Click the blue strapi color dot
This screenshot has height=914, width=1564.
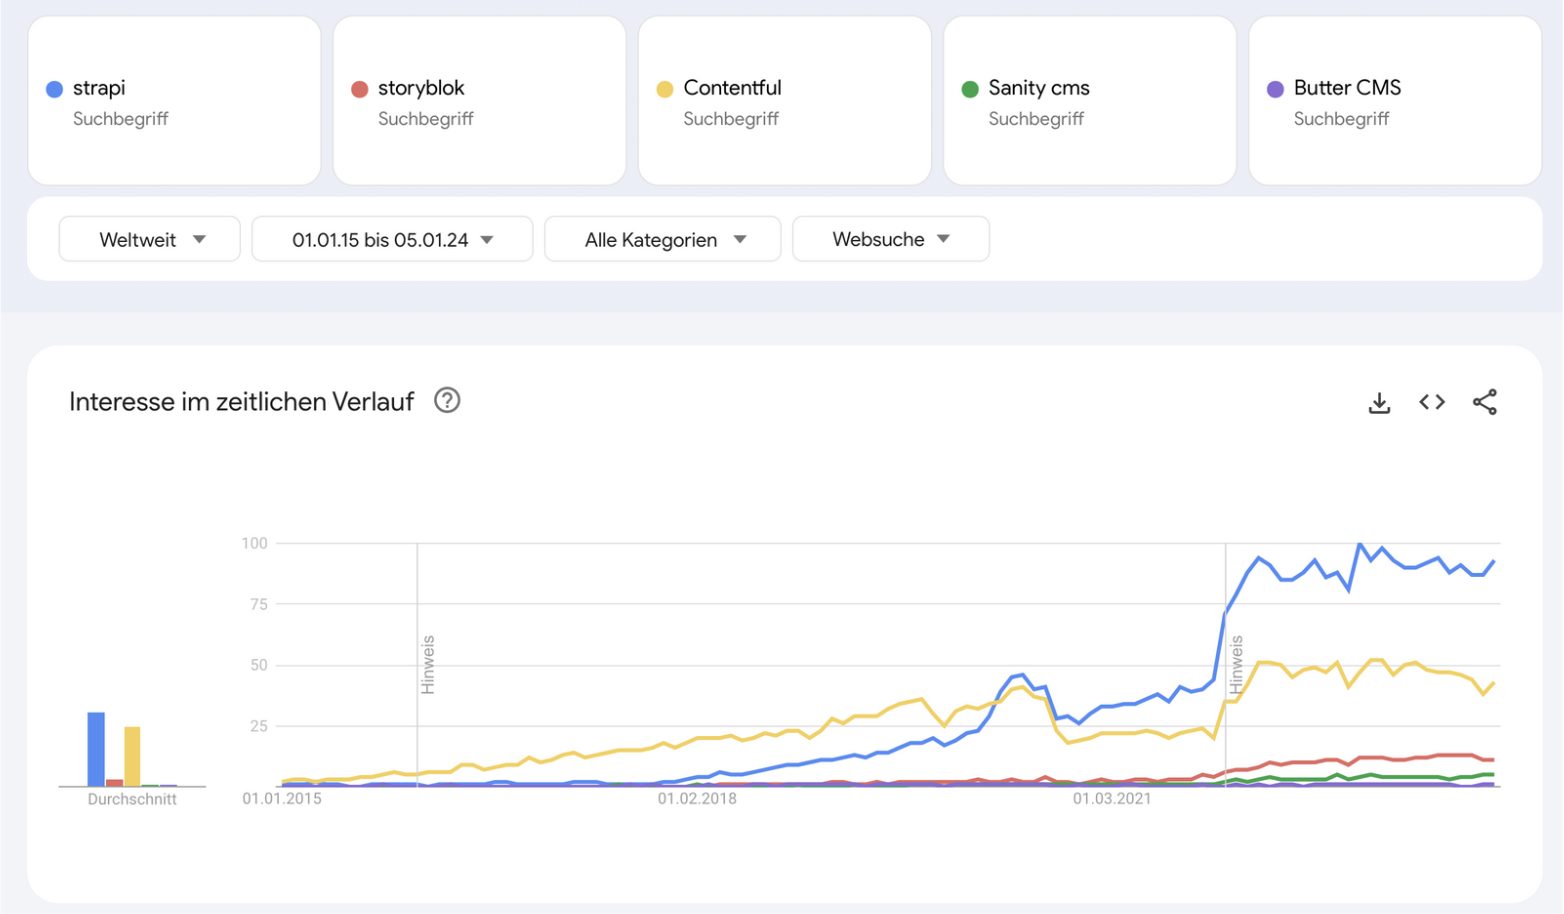[x=55, y=89]
